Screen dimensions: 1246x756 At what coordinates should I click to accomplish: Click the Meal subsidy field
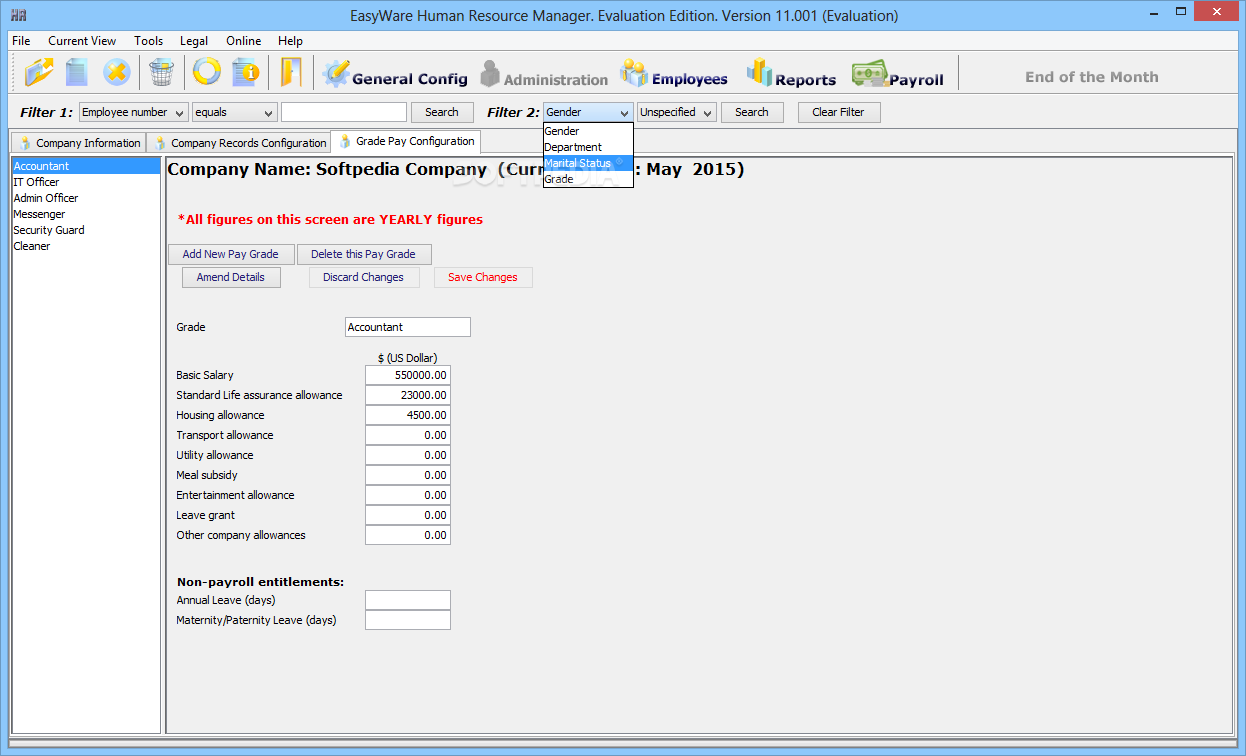click(x=408, y=475)
